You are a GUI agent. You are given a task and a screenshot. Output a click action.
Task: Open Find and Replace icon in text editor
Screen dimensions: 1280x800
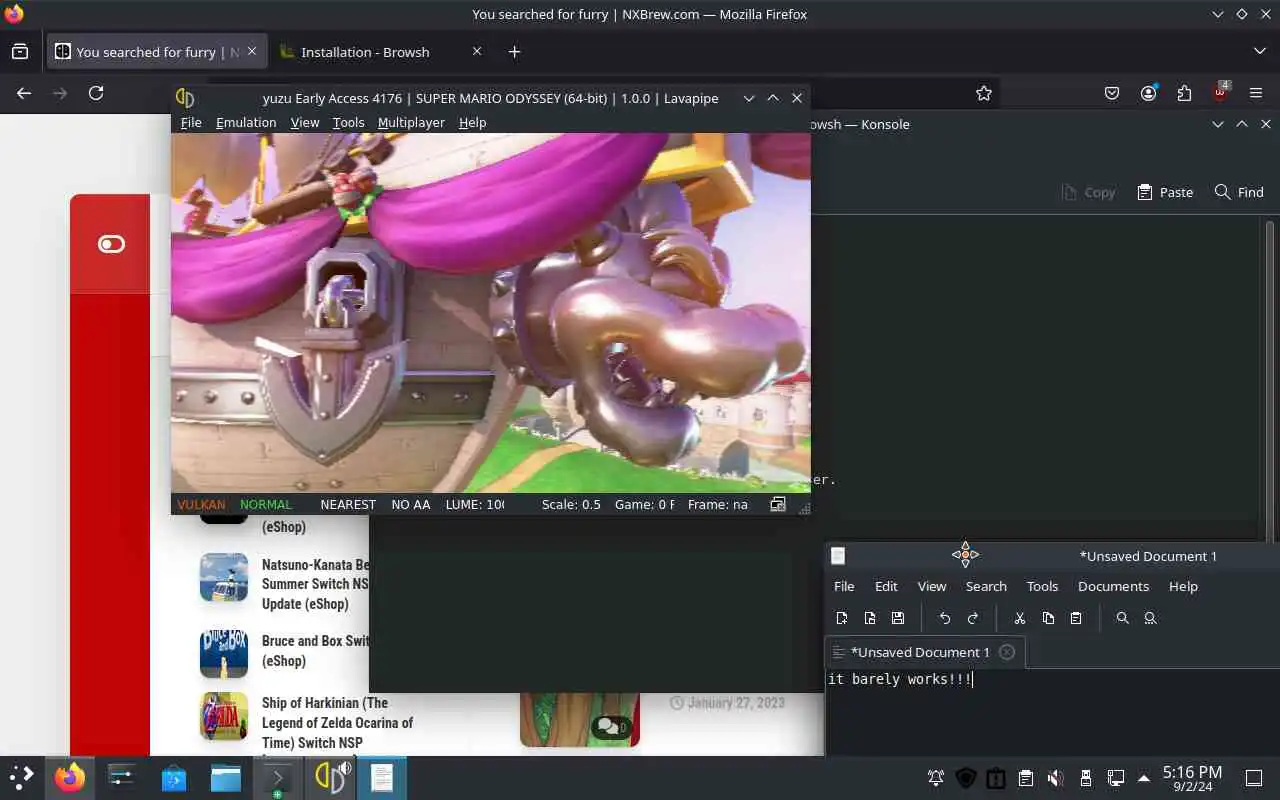[x=1150, y=618]
